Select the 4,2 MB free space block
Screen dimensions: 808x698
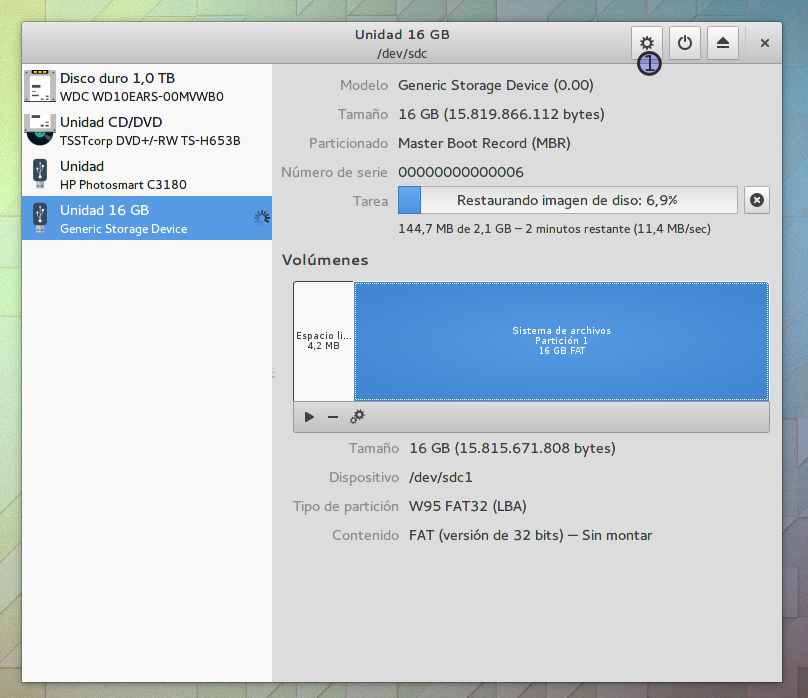323,341
